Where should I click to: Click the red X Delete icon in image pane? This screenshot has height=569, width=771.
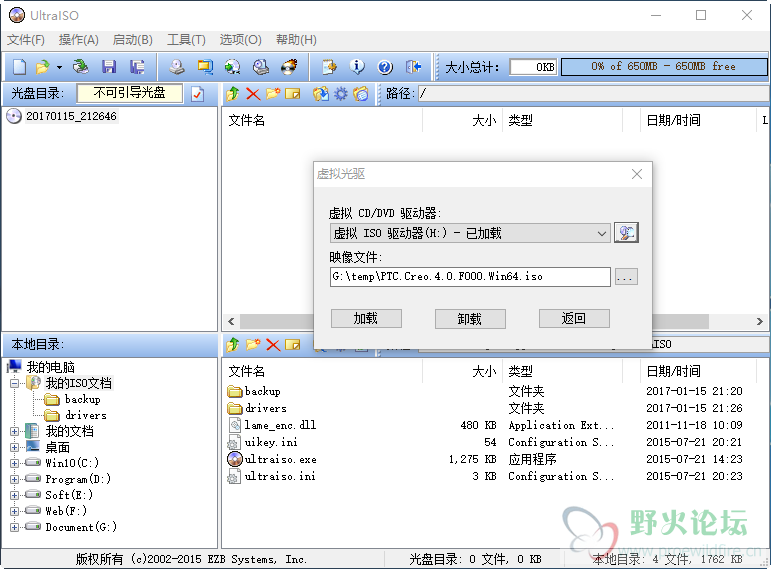point(253,93)
